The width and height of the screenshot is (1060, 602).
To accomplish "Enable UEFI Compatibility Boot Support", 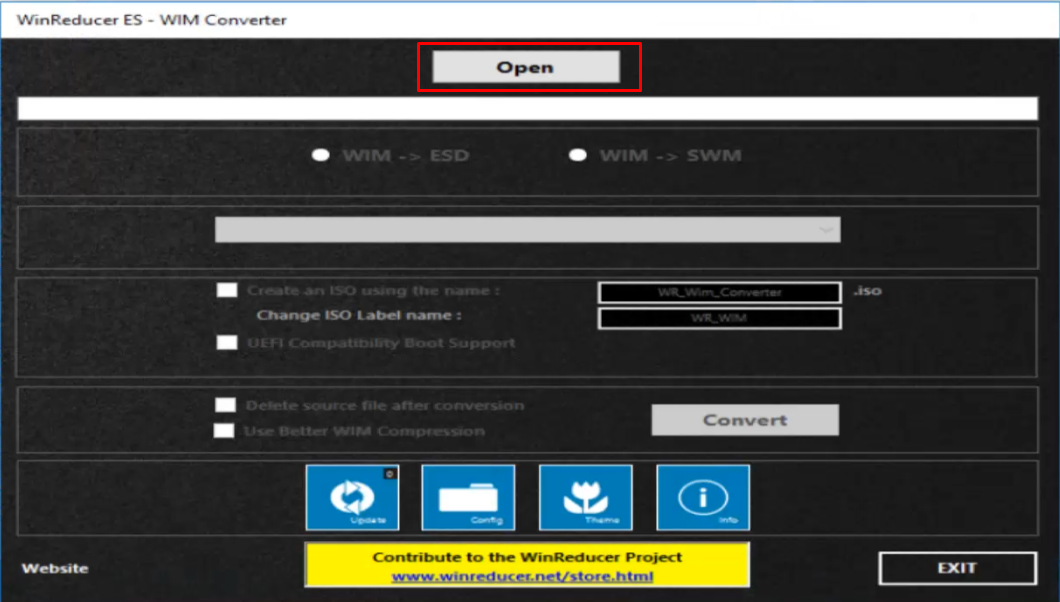I will click(227, 343).
